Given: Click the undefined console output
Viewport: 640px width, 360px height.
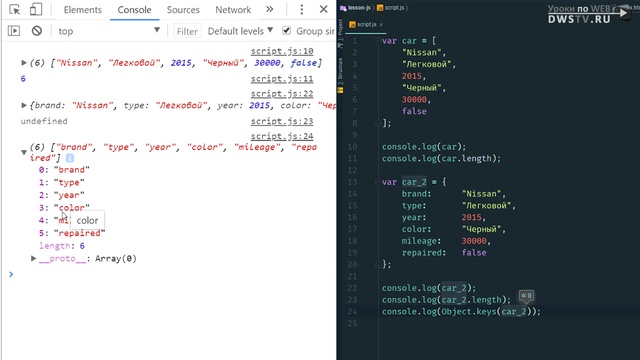Looking at the screenshot, I should 44,121.
